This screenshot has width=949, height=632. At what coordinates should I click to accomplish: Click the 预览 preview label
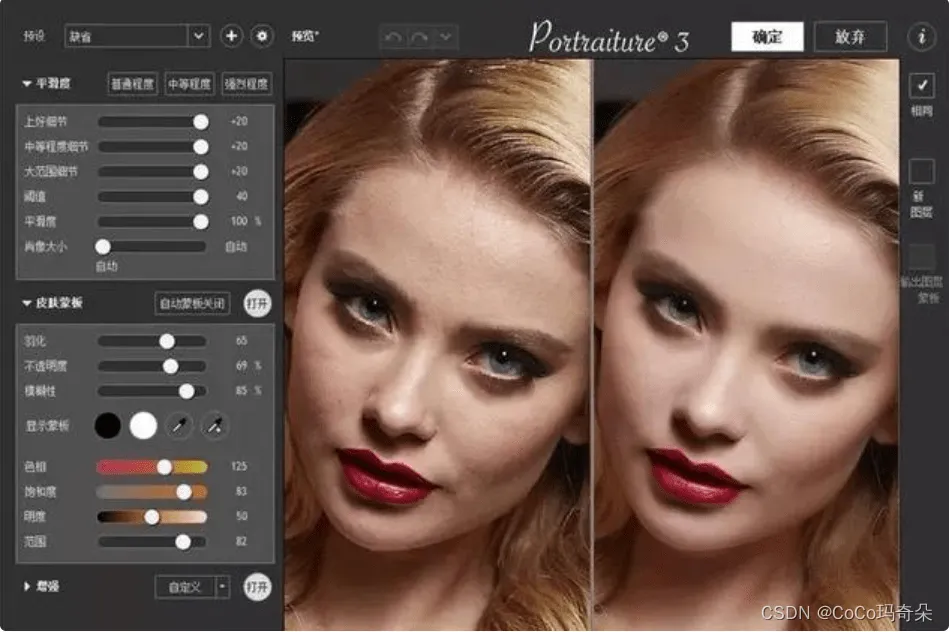click(x=305, y=36)
